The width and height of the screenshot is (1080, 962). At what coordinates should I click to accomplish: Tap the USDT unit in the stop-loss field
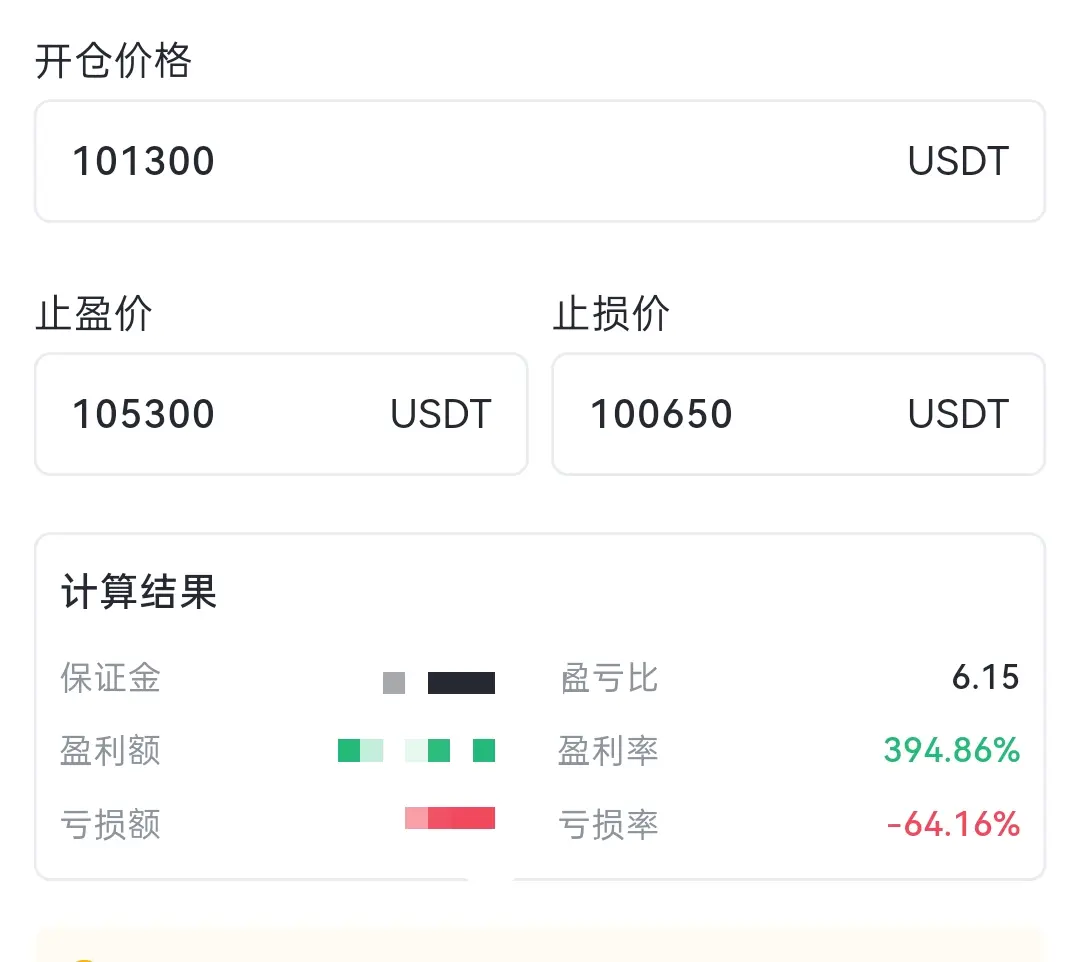(x=958, y=414)
